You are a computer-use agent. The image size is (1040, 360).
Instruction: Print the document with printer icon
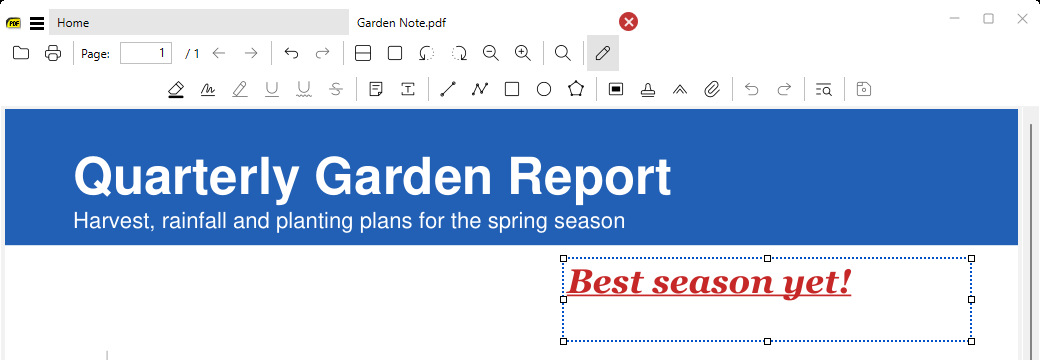(53, 54)
